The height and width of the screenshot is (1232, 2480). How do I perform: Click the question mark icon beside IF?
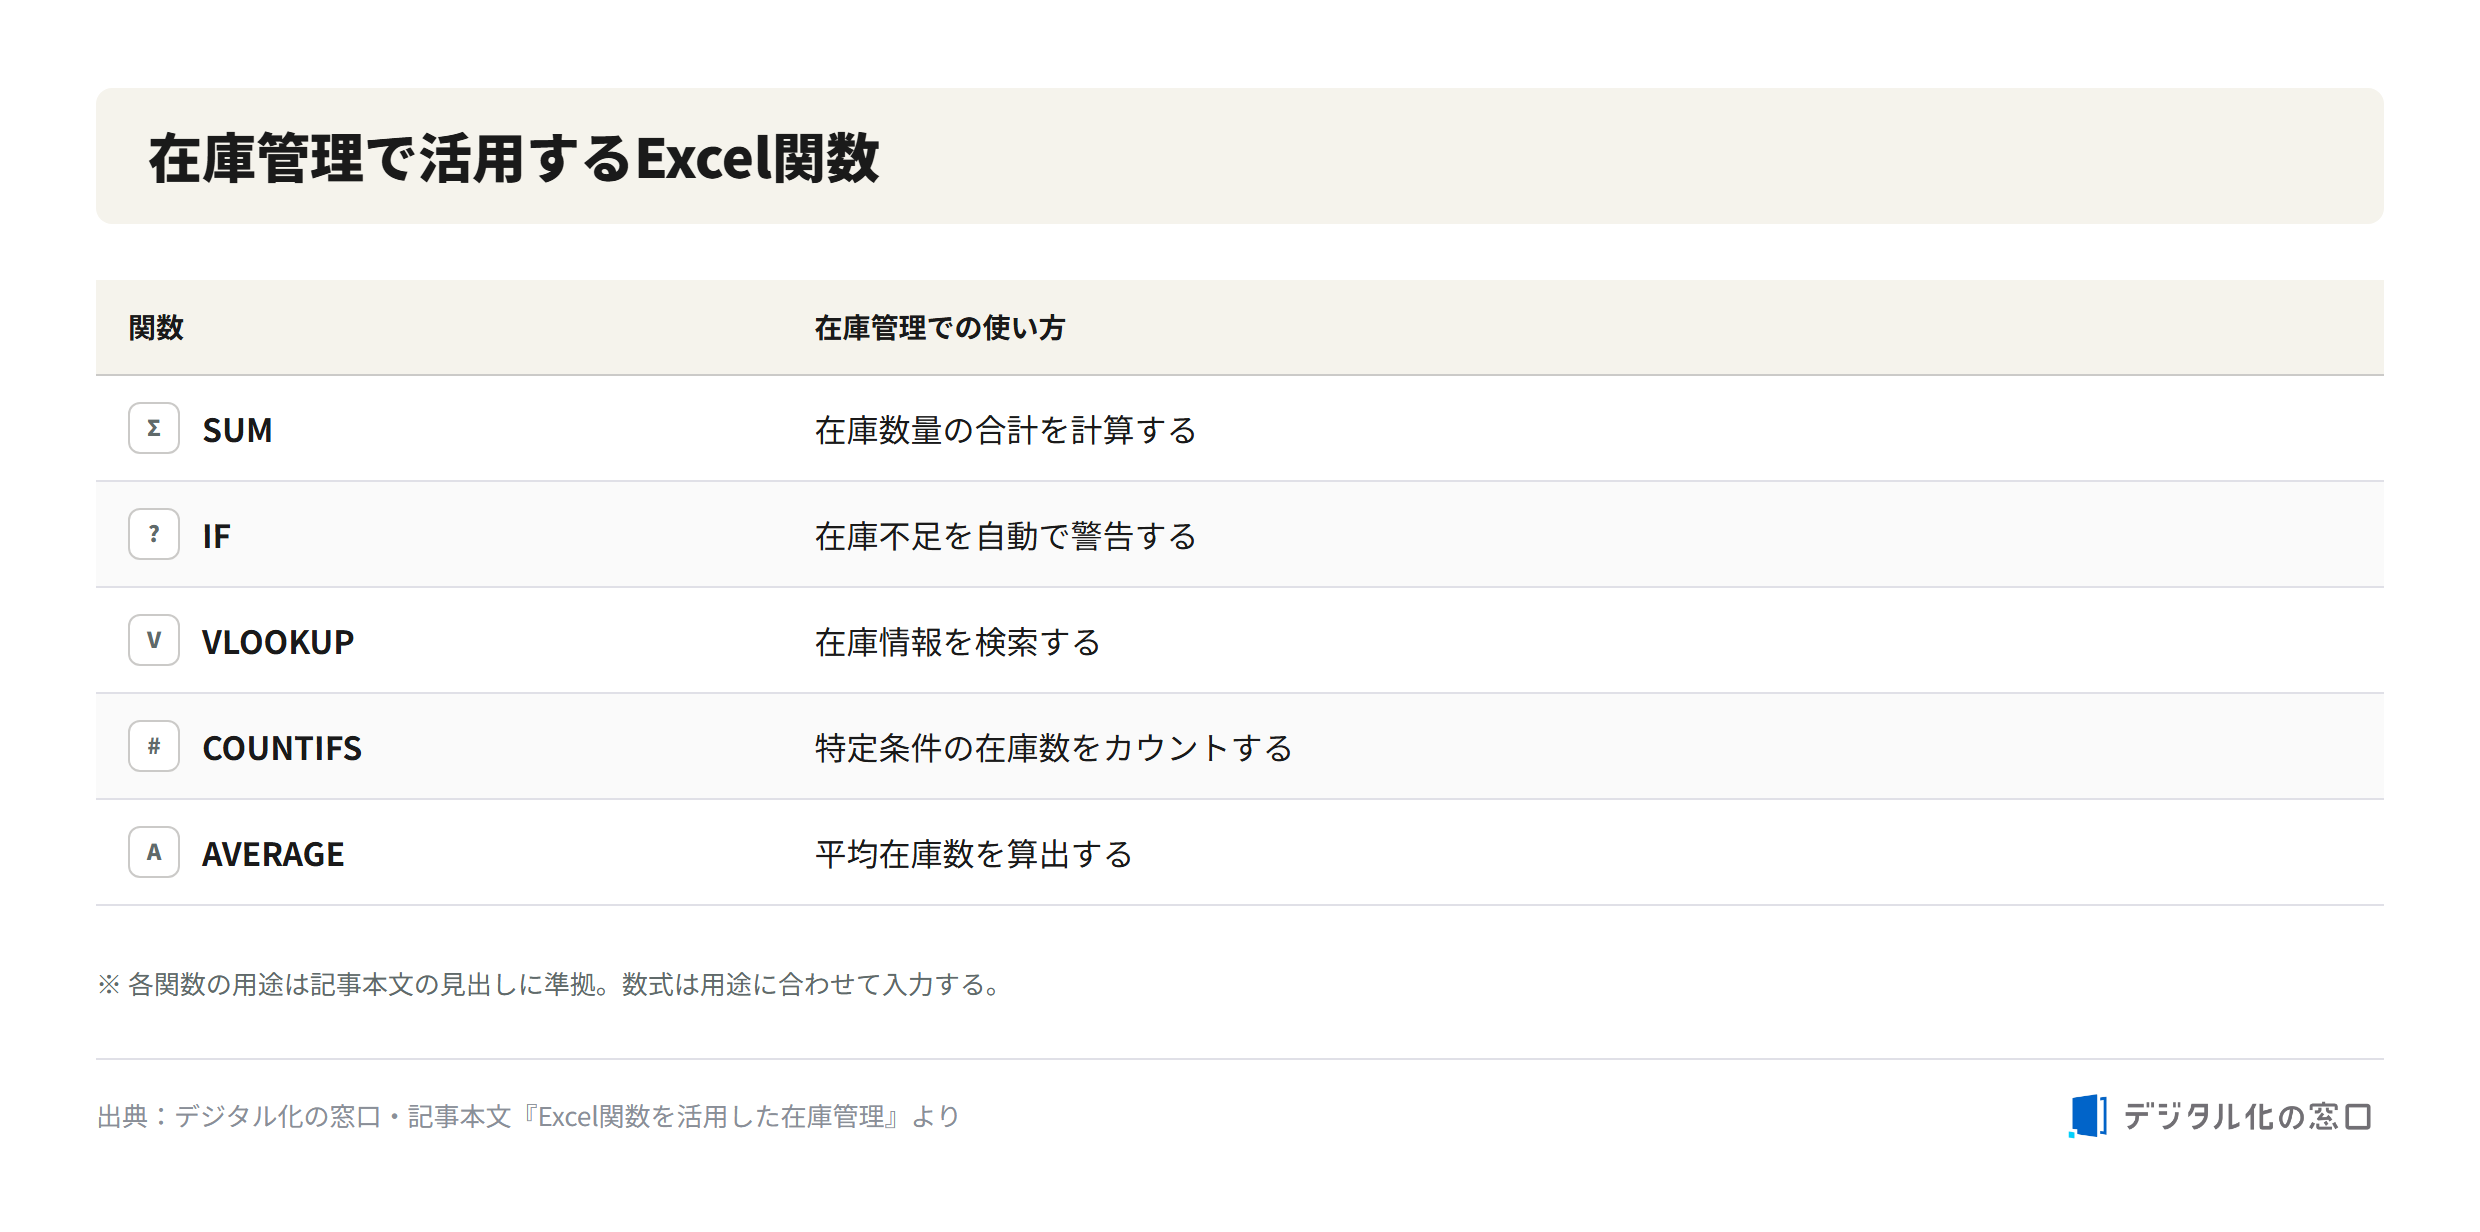pos(154,534)
